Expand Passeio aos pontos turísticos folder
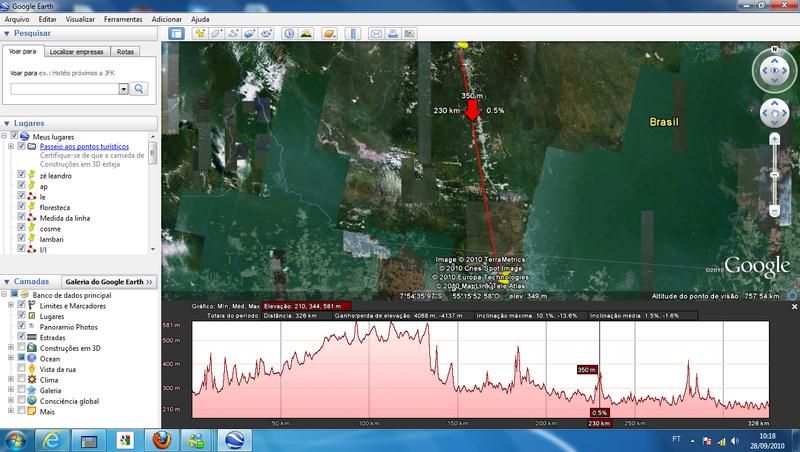 11,146
